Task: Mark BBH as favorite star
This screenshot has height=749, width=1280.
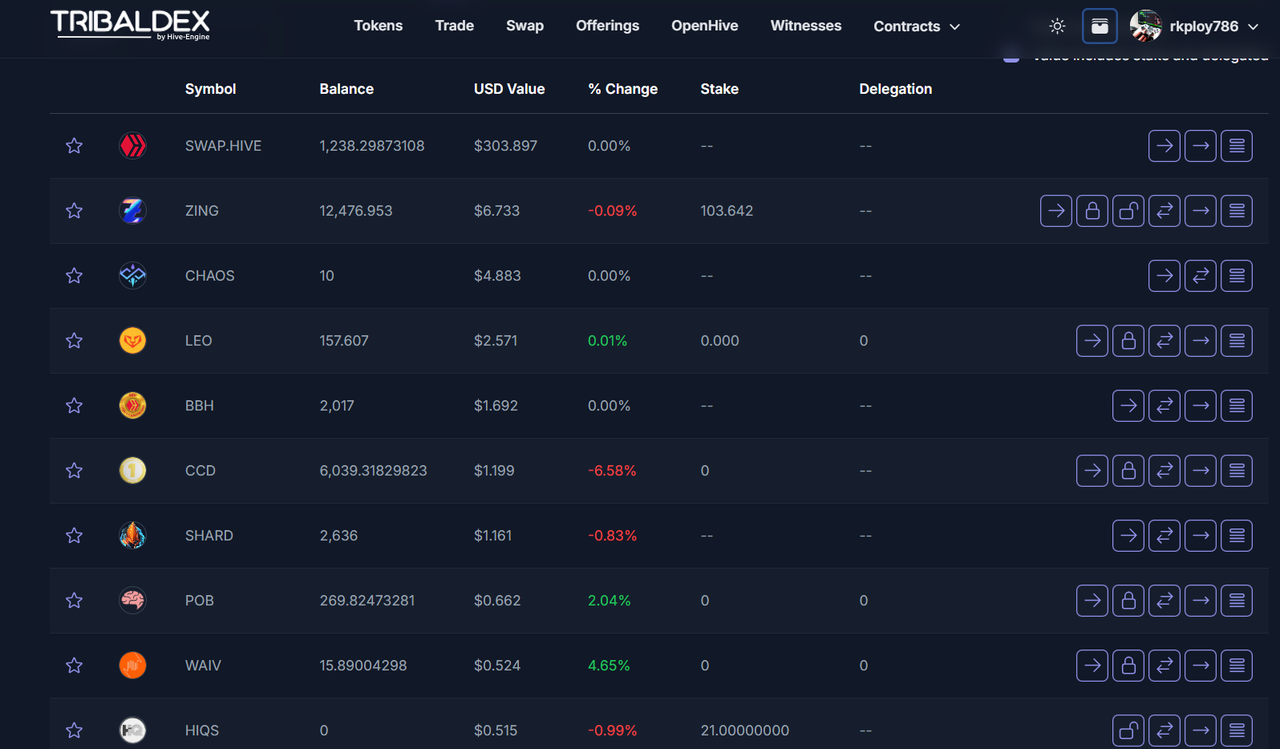Action: pyautogui.click(x=74, y=406)
